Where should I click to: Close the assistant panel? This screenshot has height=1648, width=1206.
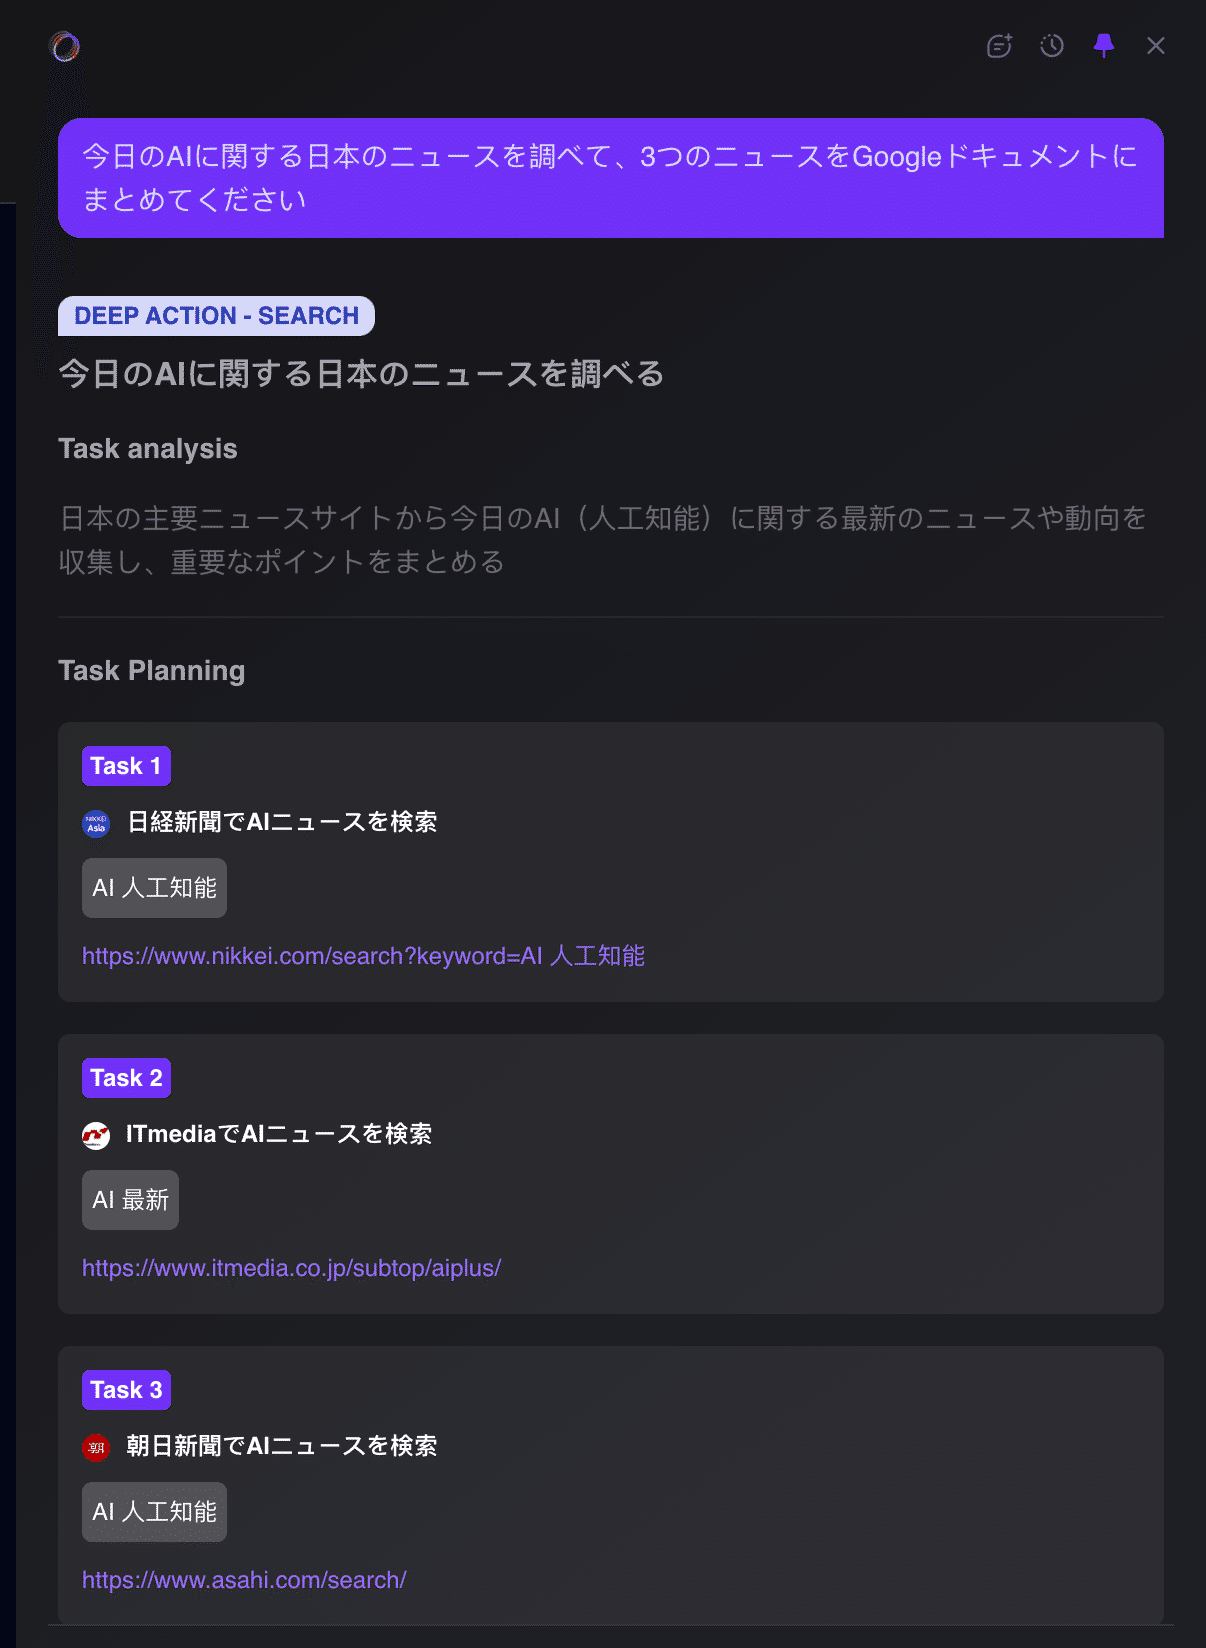click(x=1156, y=46)
